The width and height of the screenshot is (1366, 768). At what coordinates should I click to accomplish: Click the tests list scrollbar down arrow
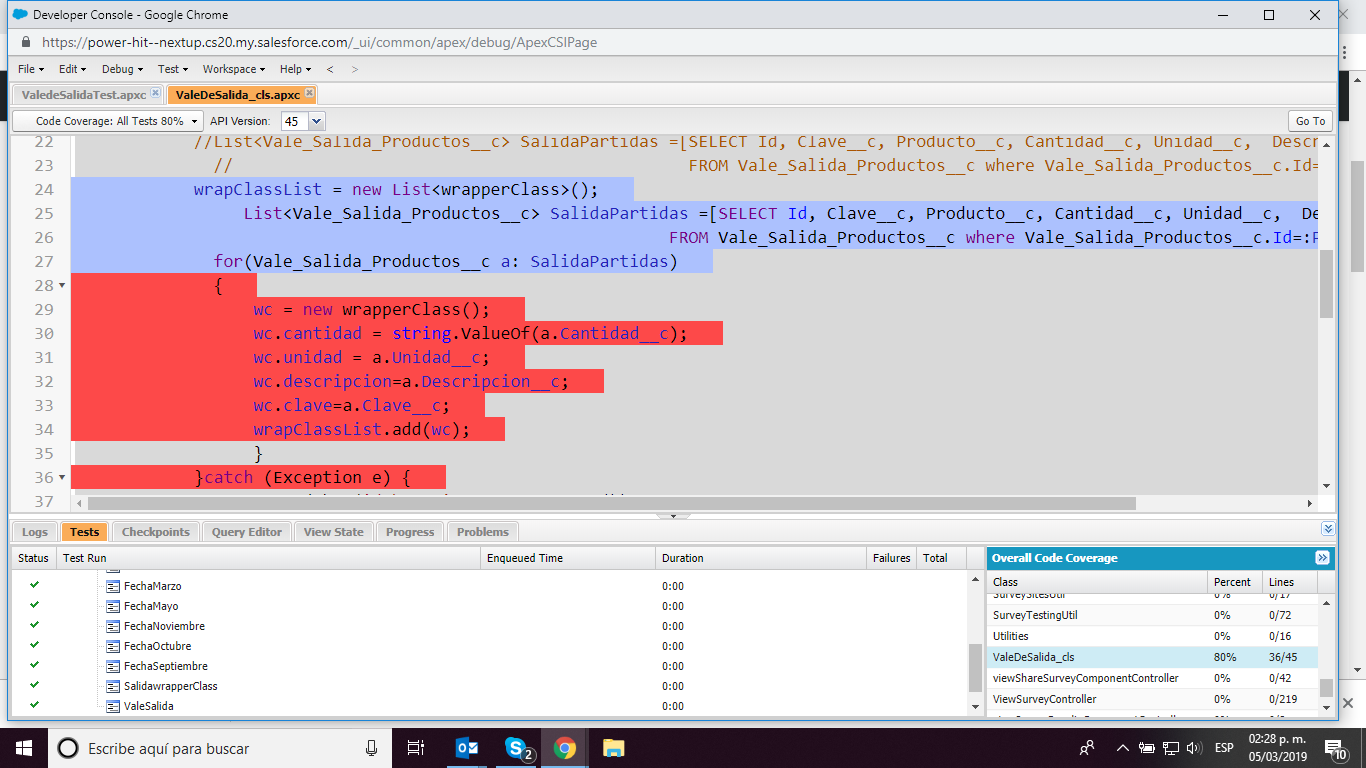pyautogui.click(x=976, y=707)
